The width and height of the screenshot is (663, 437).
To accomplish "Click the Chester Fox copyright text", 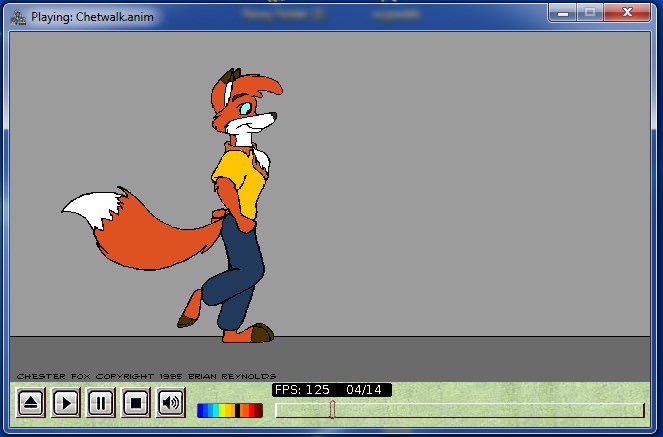I will coord(146,376).
